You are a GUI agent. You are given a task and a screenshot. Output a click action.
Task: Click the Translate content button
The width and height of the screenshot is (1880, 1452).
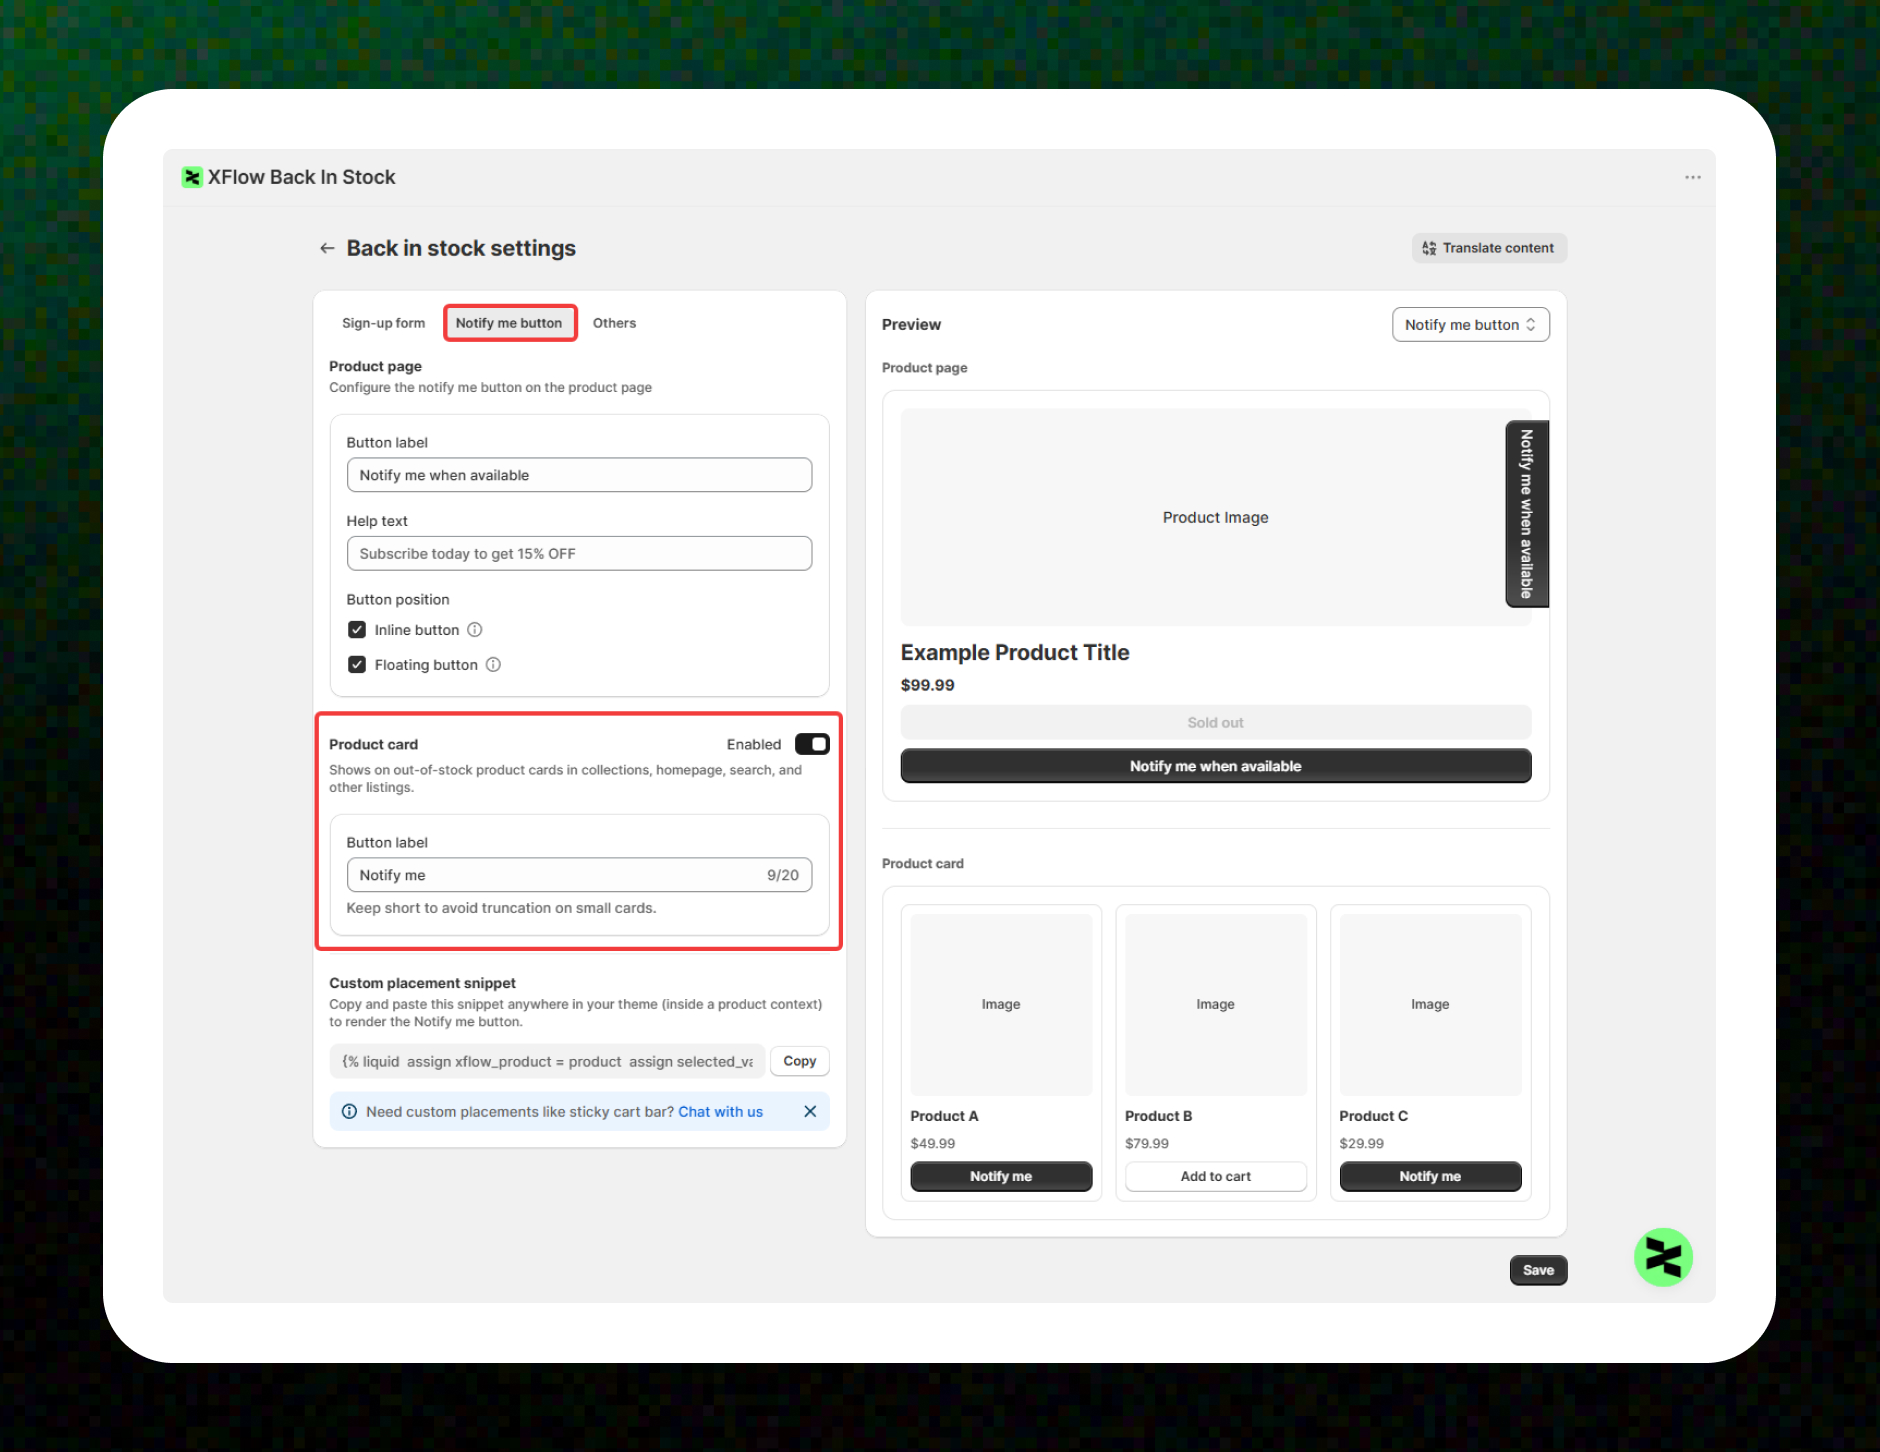(x=1489, y=248)
